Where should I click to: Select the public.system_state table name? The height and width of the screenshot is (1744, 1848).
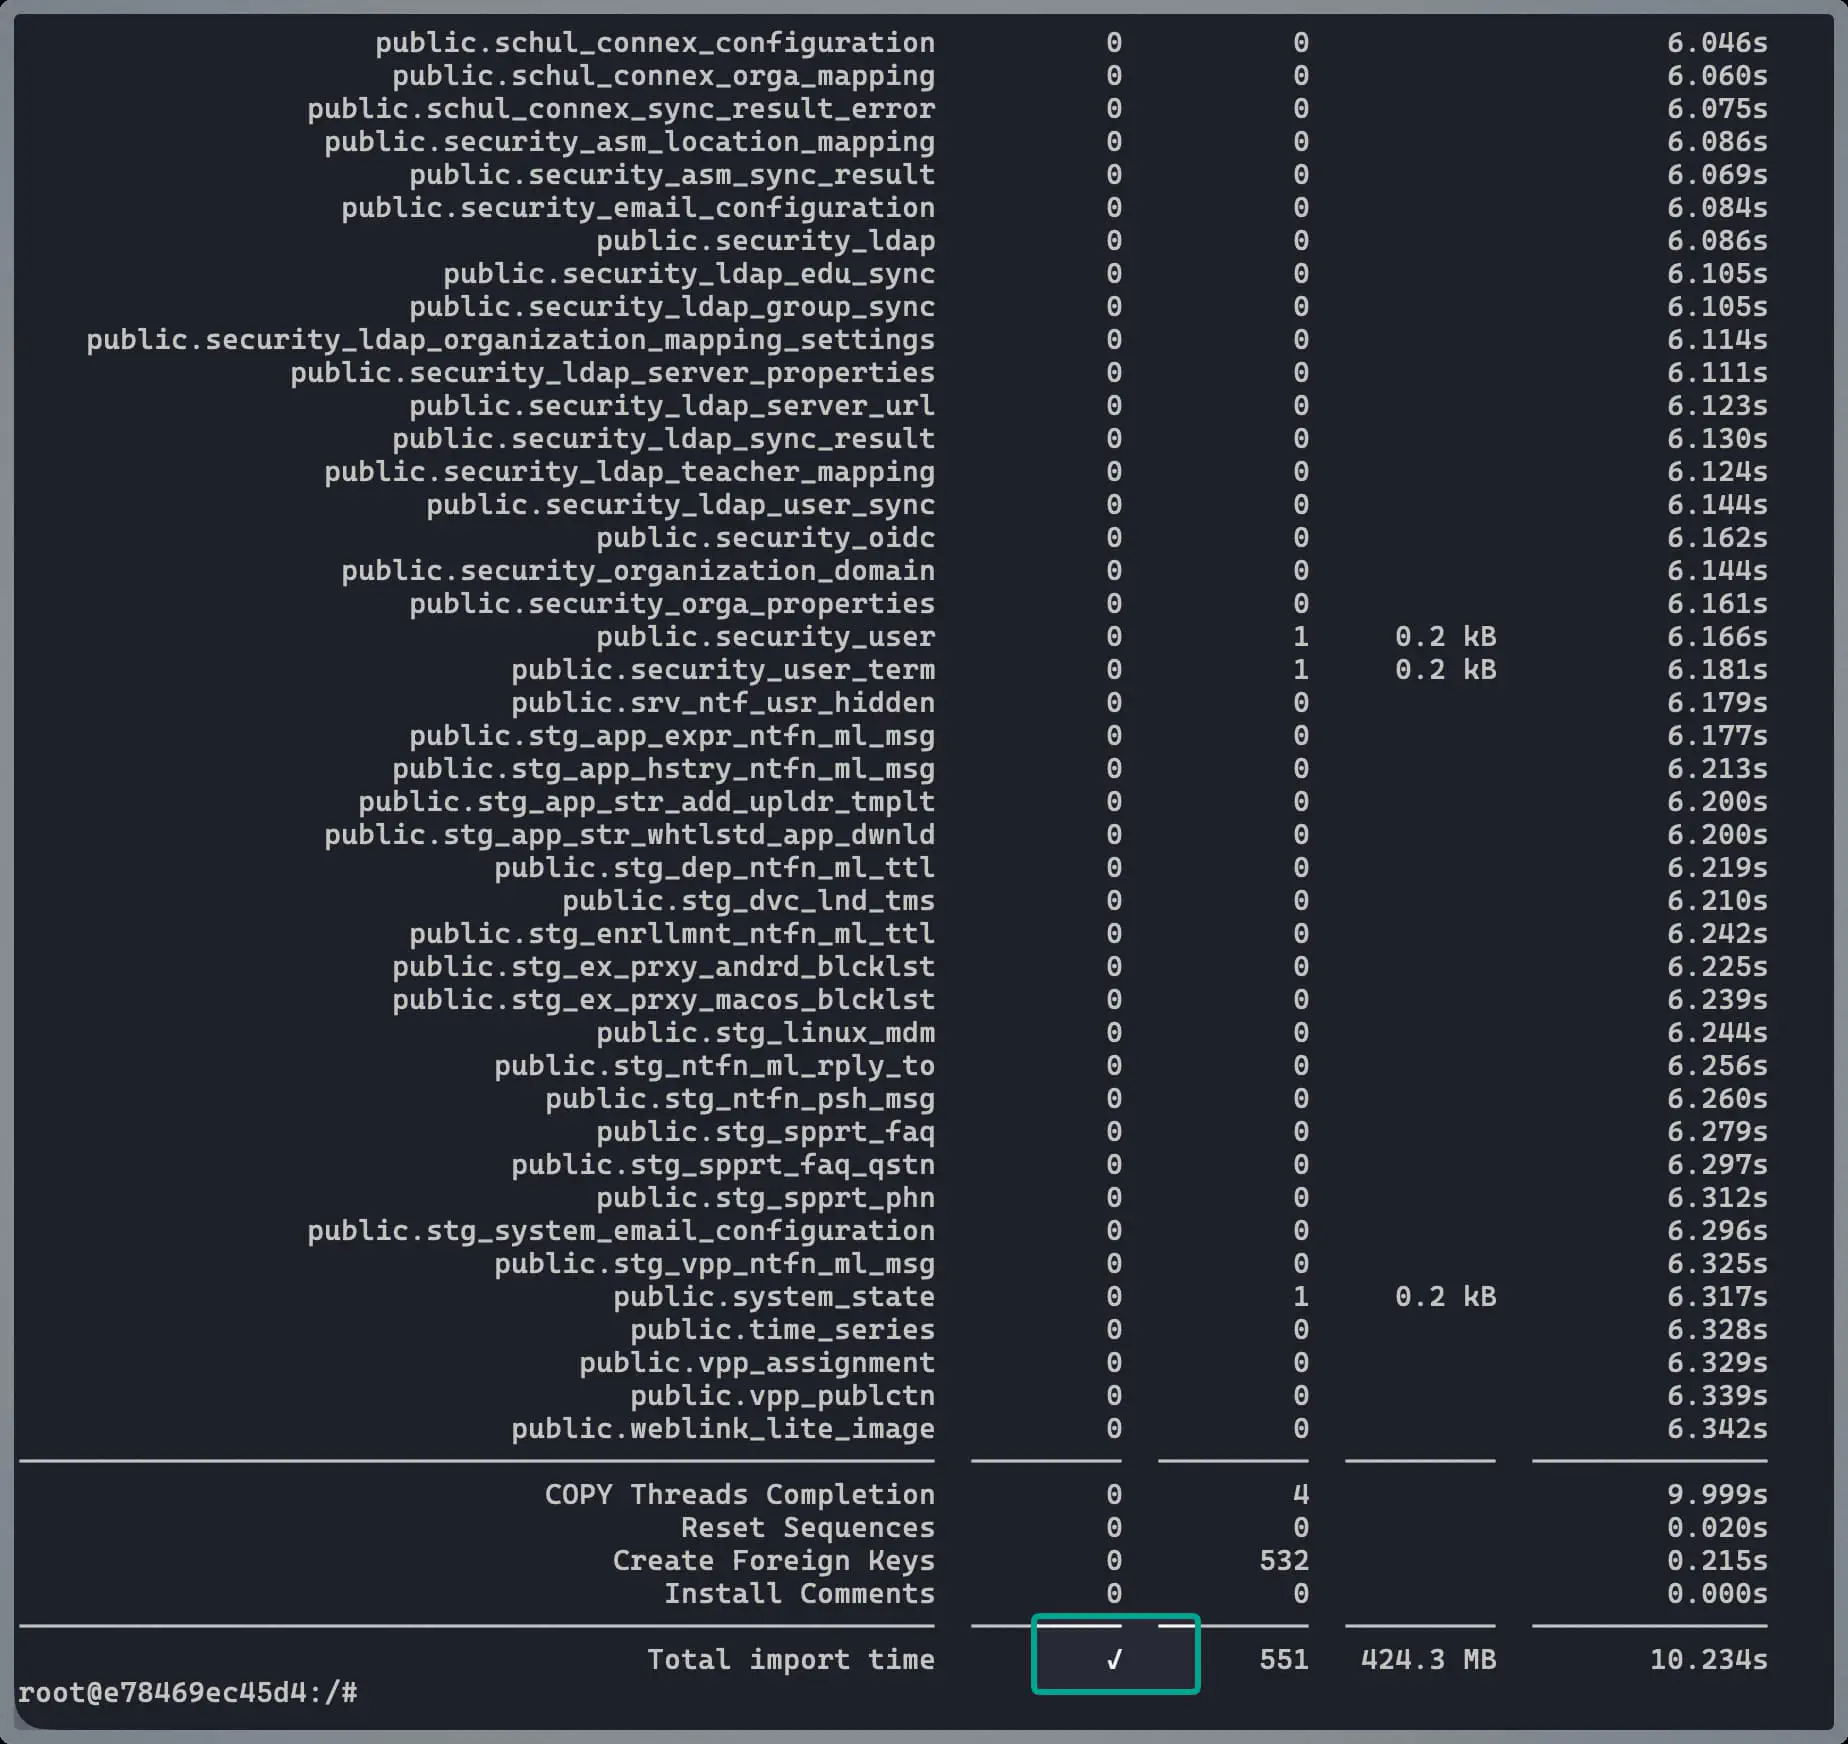coord(773,1297)
